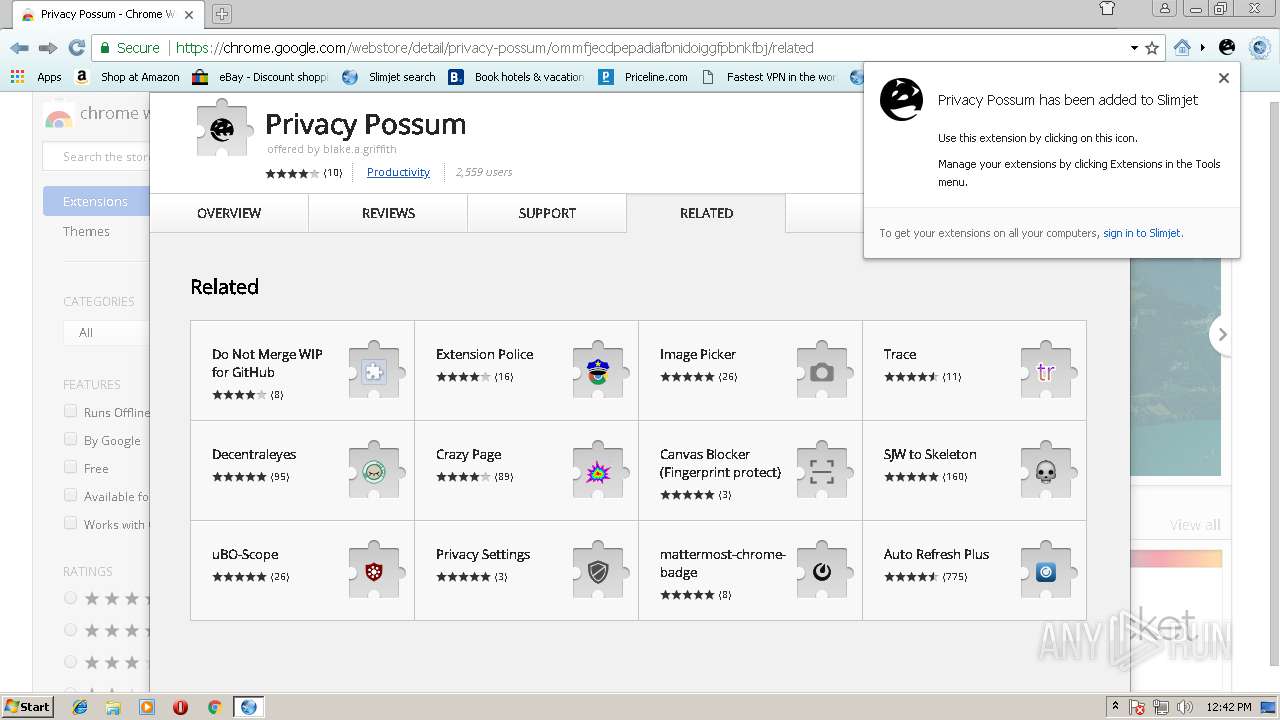Open the Chrome taskbar icon

[x=214, y=707]
